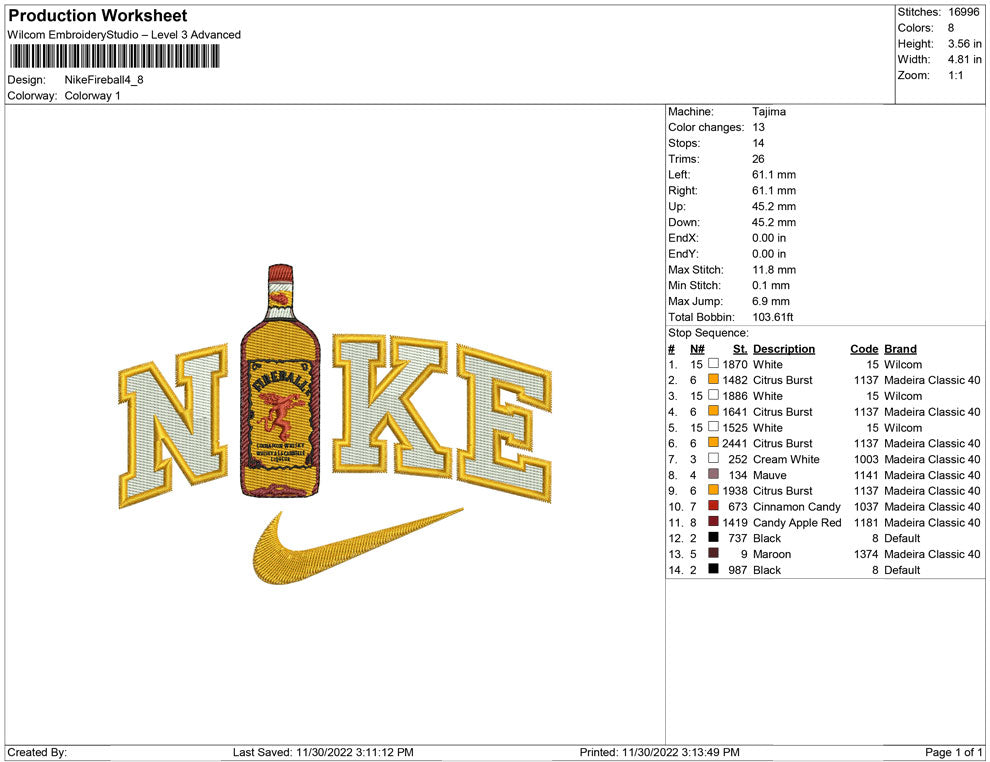990x762 pixels.
Task: Click thread code 1181 for Candy Apple Red
Action: point(866,522)
